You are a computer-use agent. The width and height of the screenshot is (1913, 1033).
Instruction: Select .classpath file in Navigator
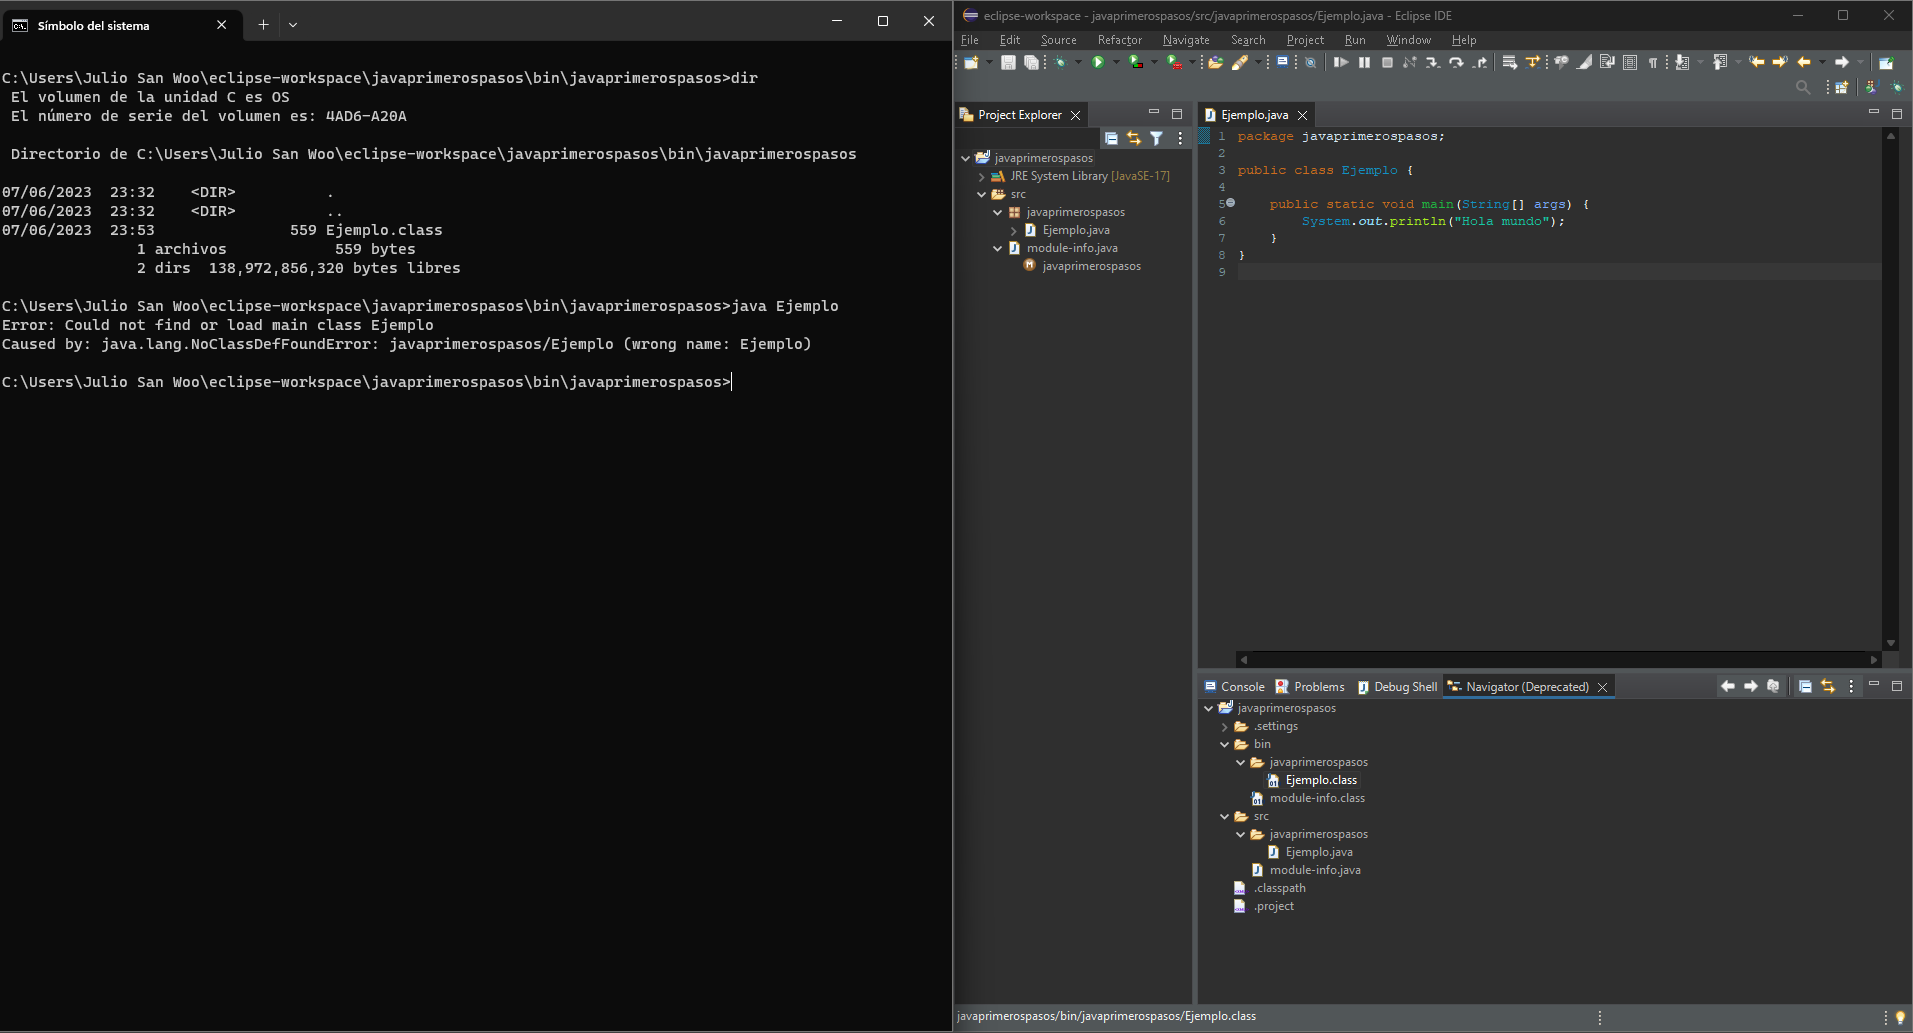point(1280,888)
